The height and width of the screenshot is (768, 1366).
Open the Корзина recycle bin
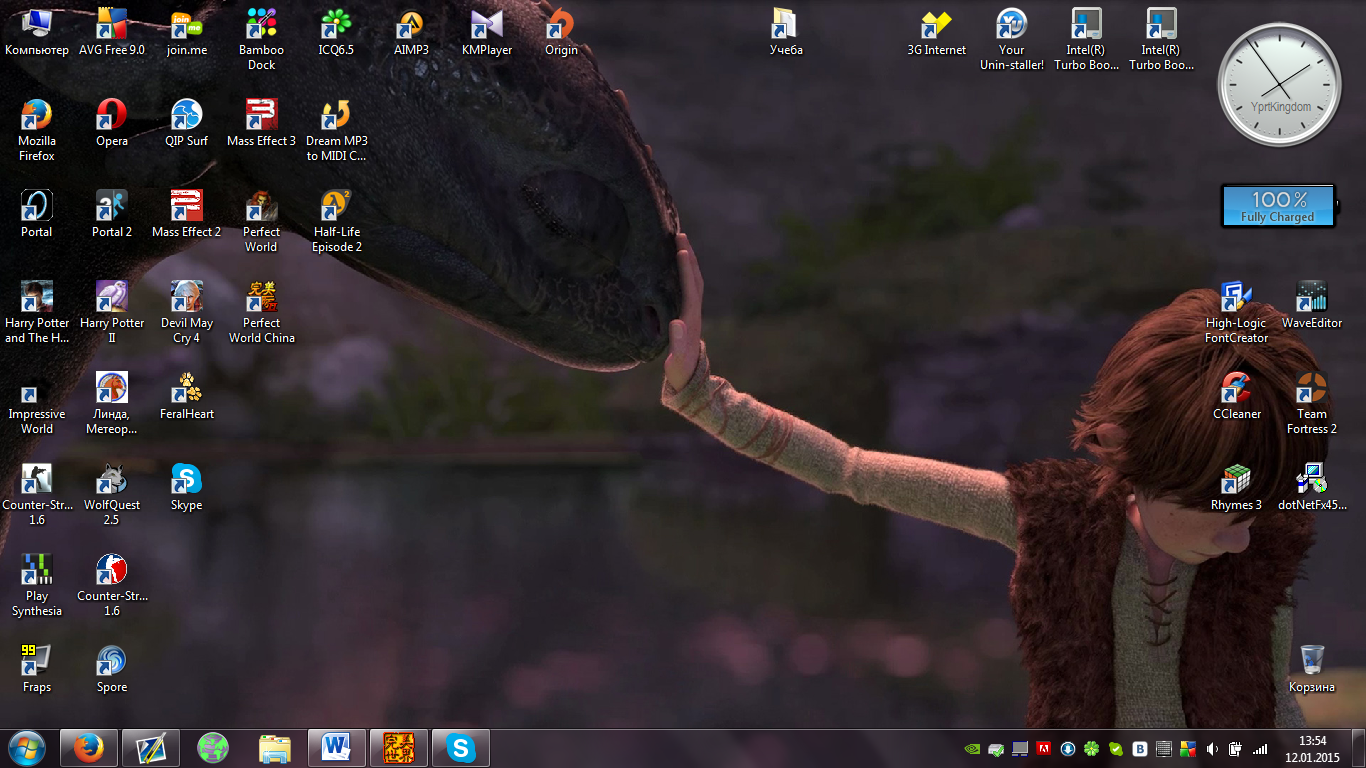point(1311,669)
